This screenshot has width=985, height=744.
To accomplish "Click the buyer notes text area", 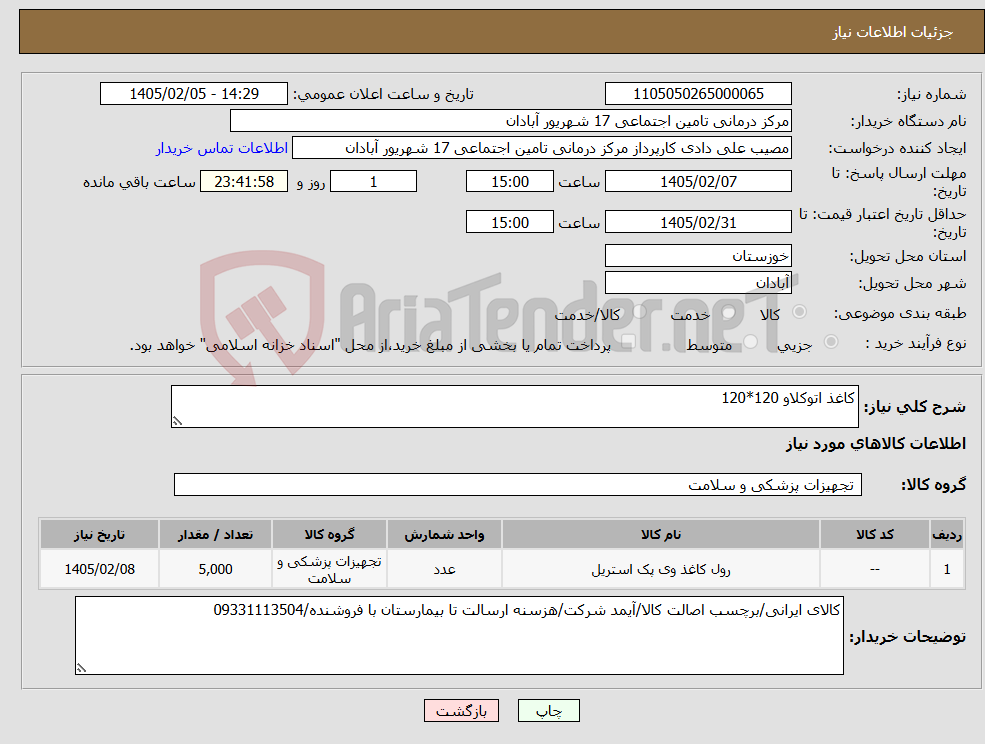I will click(x=459, y=635).
